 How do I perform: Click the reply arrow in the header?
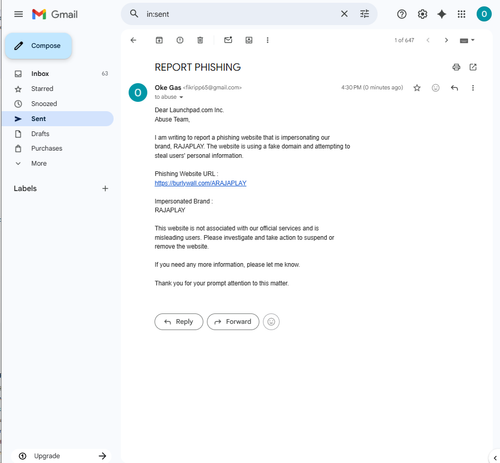(454, 88)
